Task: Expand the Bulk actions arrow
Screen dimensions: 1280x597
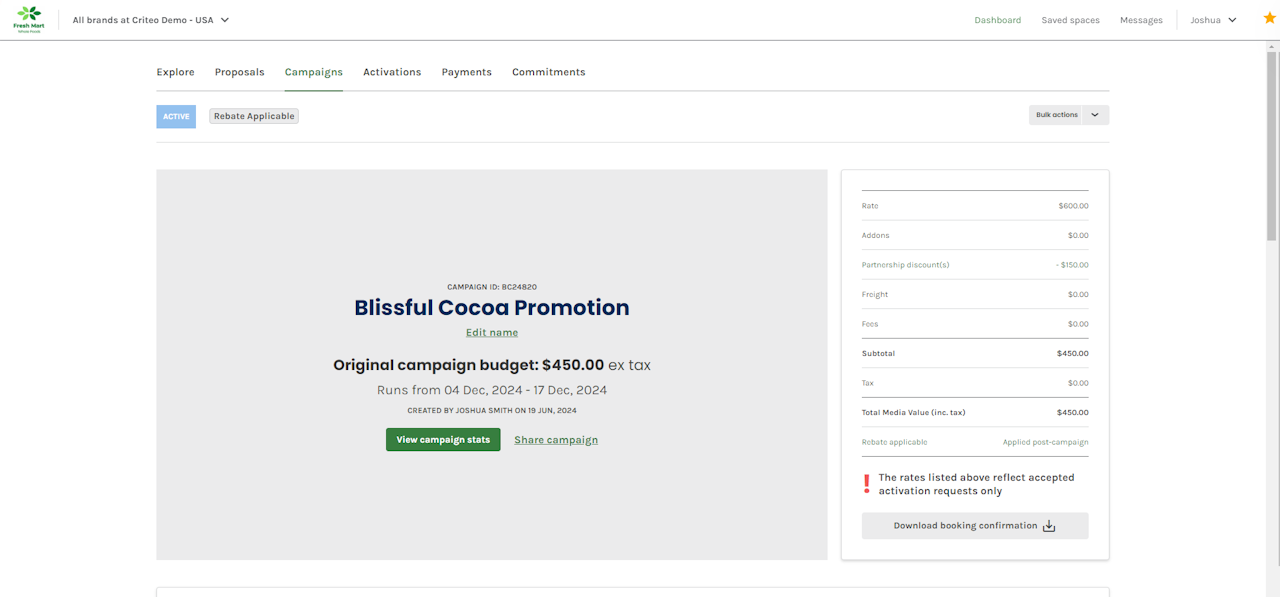Action: click(1095, 115)
